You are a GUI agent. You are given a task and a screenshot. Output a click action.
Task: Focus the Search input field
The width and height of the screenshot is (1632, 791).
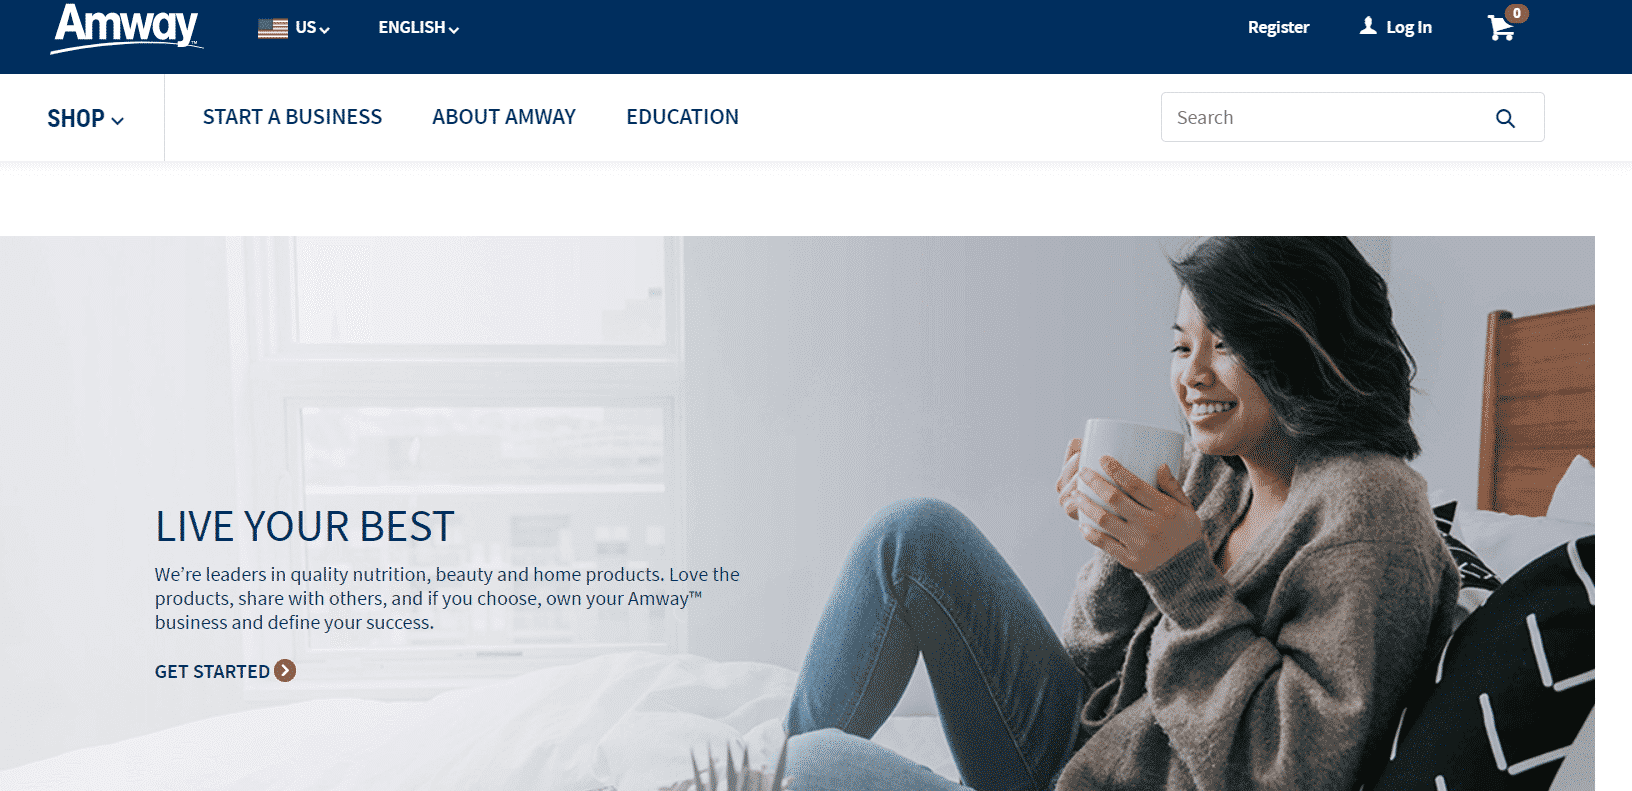[1325, 117]
